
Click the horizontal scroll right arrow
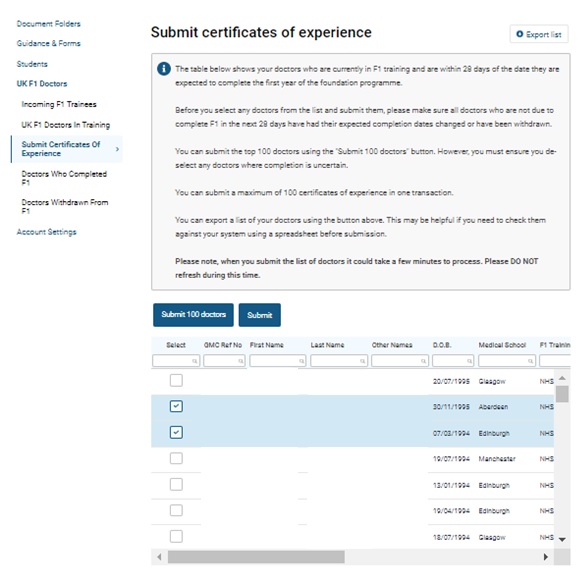546,557
